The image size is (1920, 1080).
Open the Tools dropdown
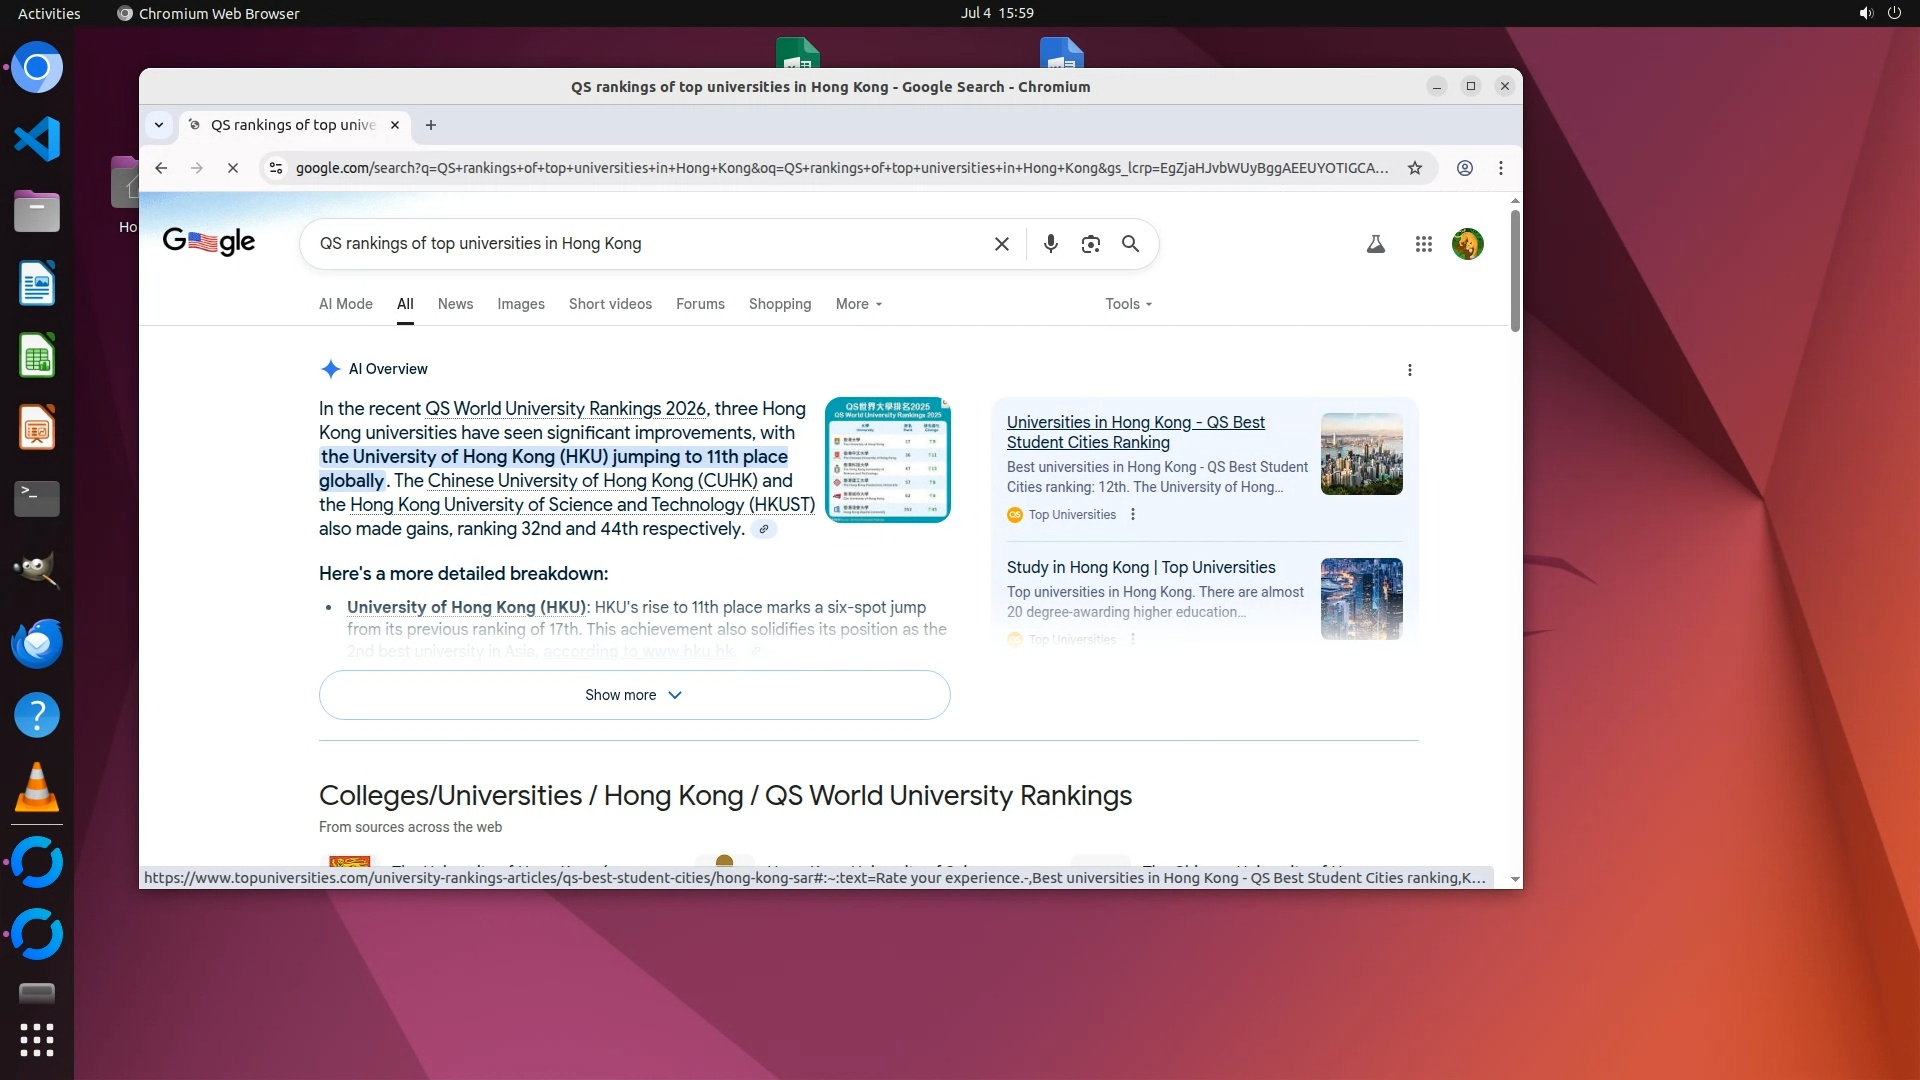coord(1128,304)
